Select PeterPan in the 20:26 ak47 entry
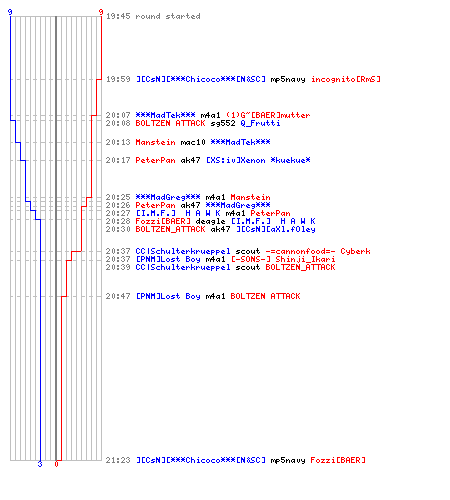This screenshot has height=500, width=450. (155, 205)
